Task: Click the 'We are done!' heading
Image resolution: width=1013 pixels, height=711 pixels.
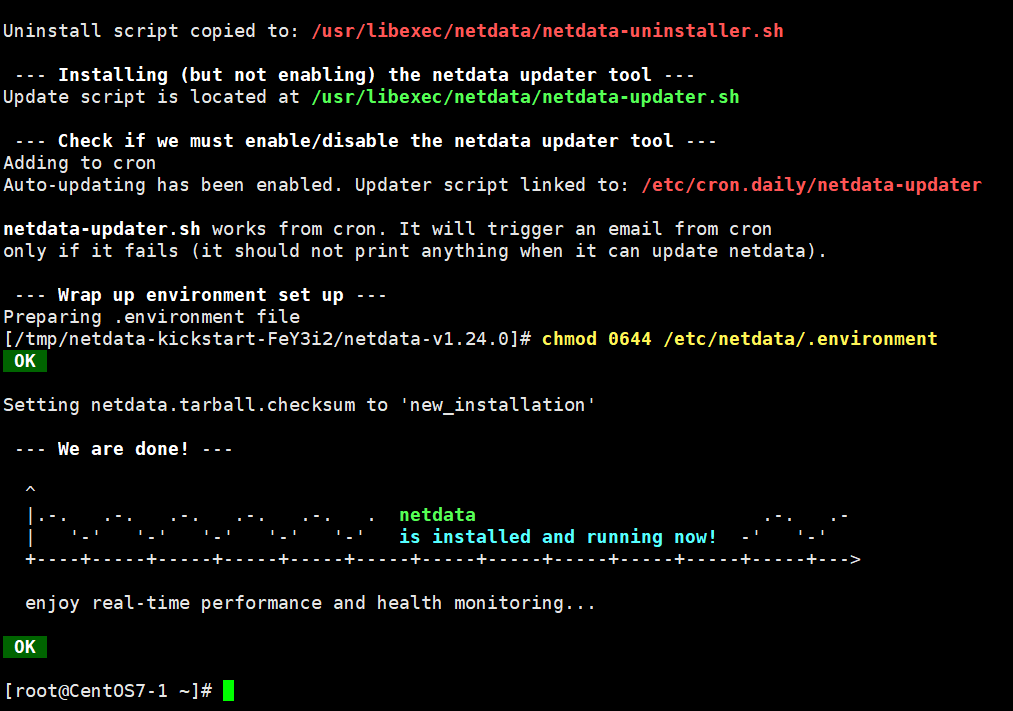Action: [x=124, y=449]
